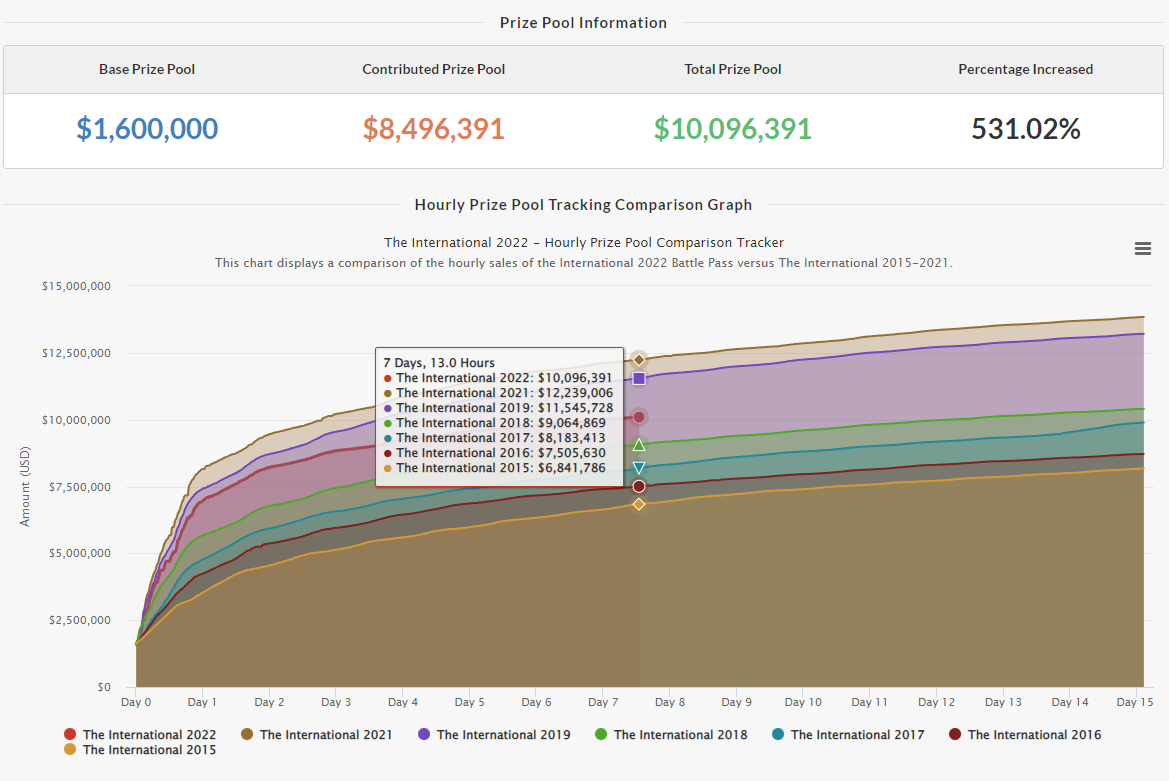This screenshot has height=781, width=1169.
Task: Open the chart export hamburger menu
Action: tap(1142, 248)
